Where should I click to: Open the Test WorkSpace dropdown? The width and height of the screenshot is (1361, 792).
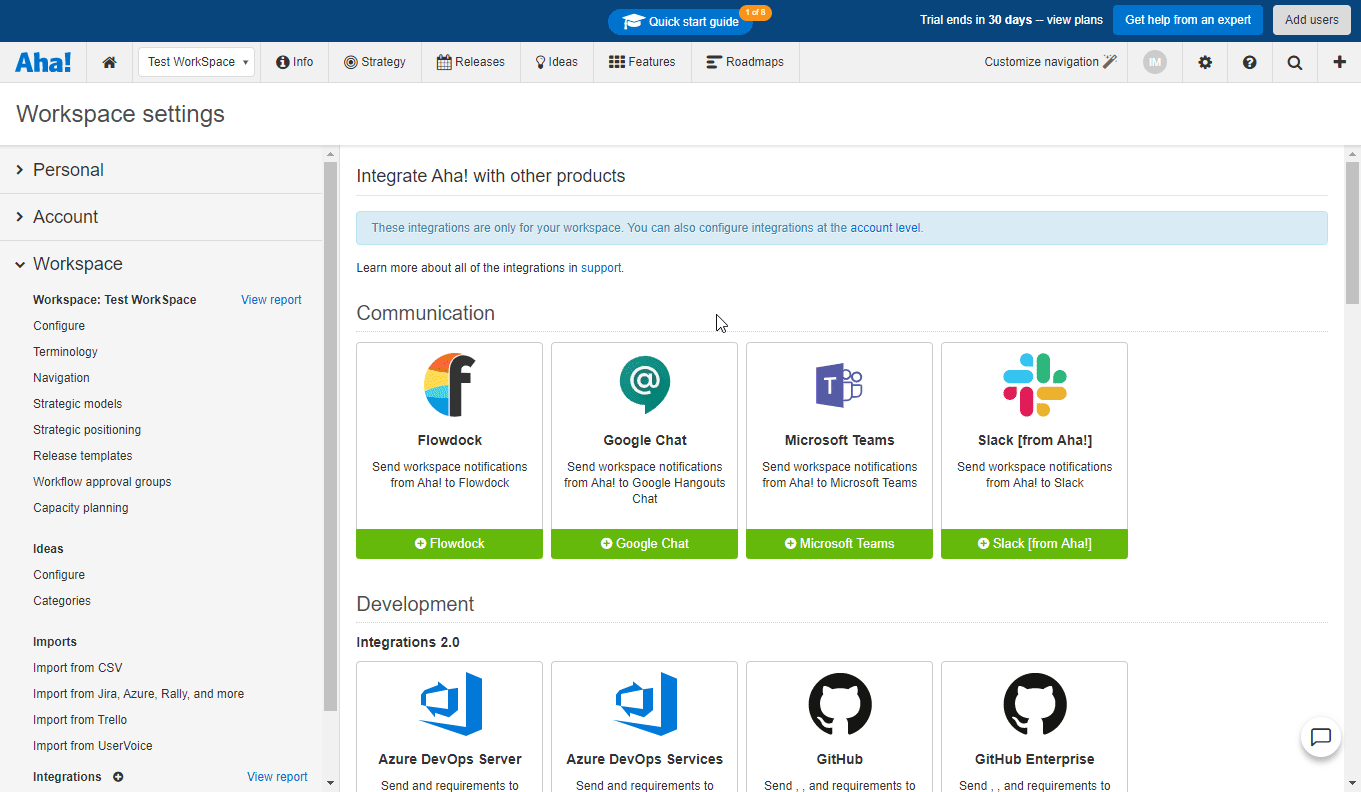point(196,62)
